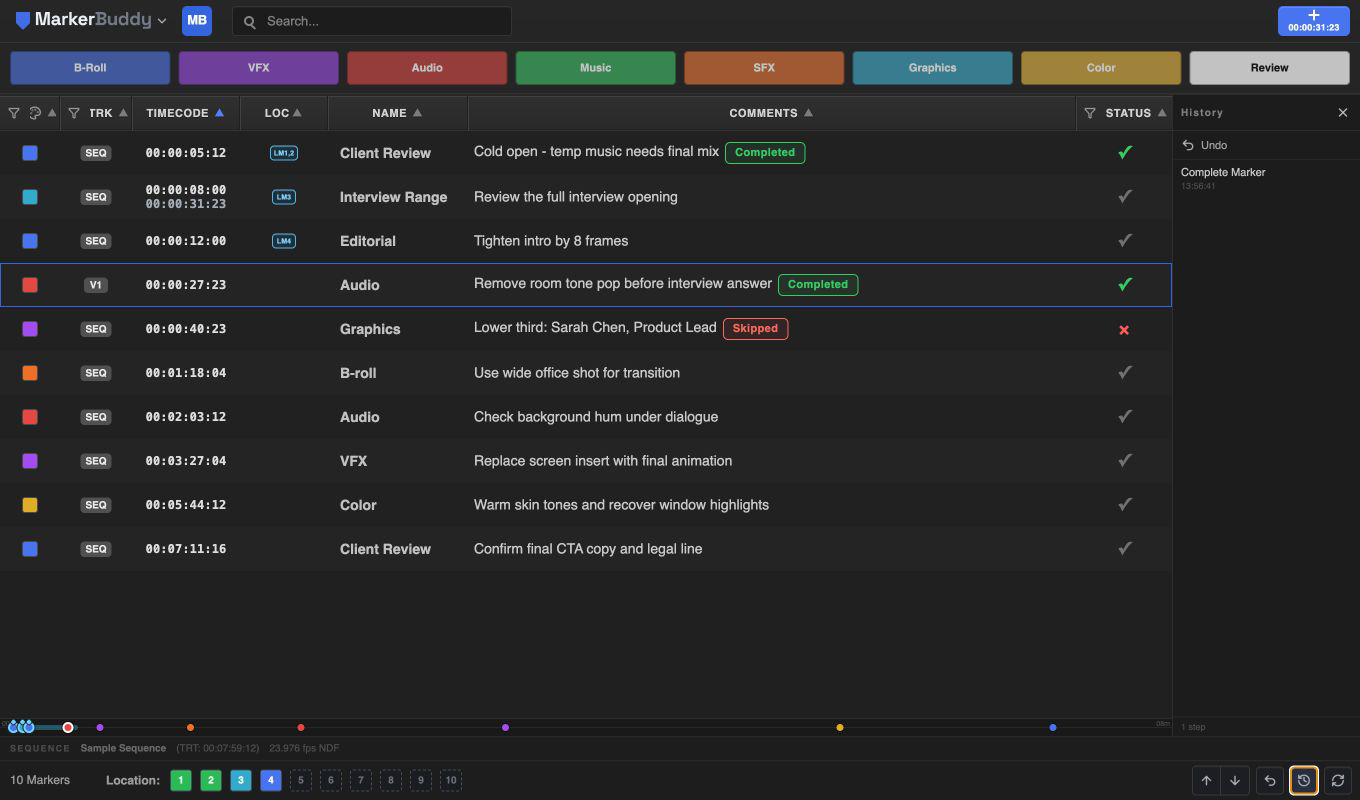Screen dimensions: 1360x800
Task: Toggle status checkmark for the B-roll row
Action: tap(1125, 373)
